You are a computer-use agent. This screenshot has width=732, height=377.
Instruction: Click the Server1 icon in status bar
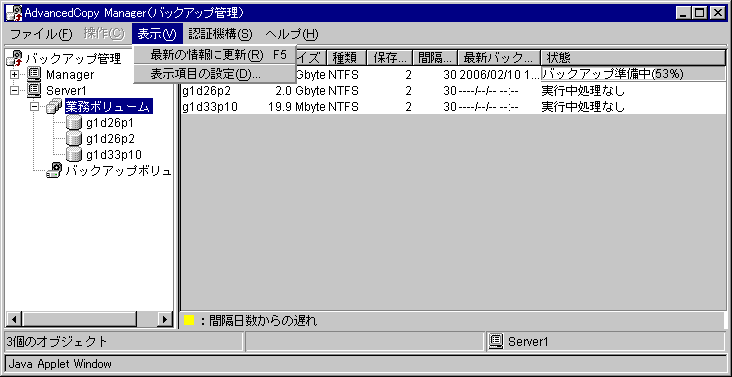[x=496, y=342]
